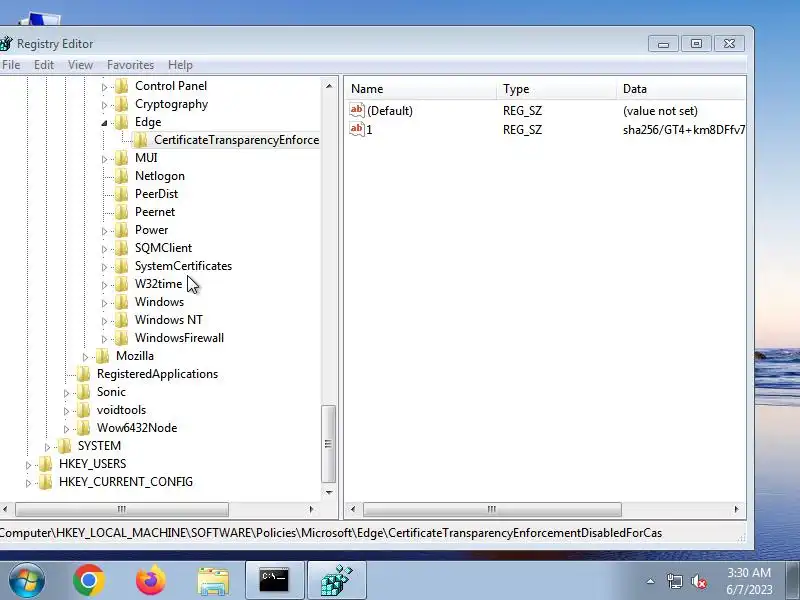Click the Peernet folder icon
The image size is (800, 600).
pos(121,212)
